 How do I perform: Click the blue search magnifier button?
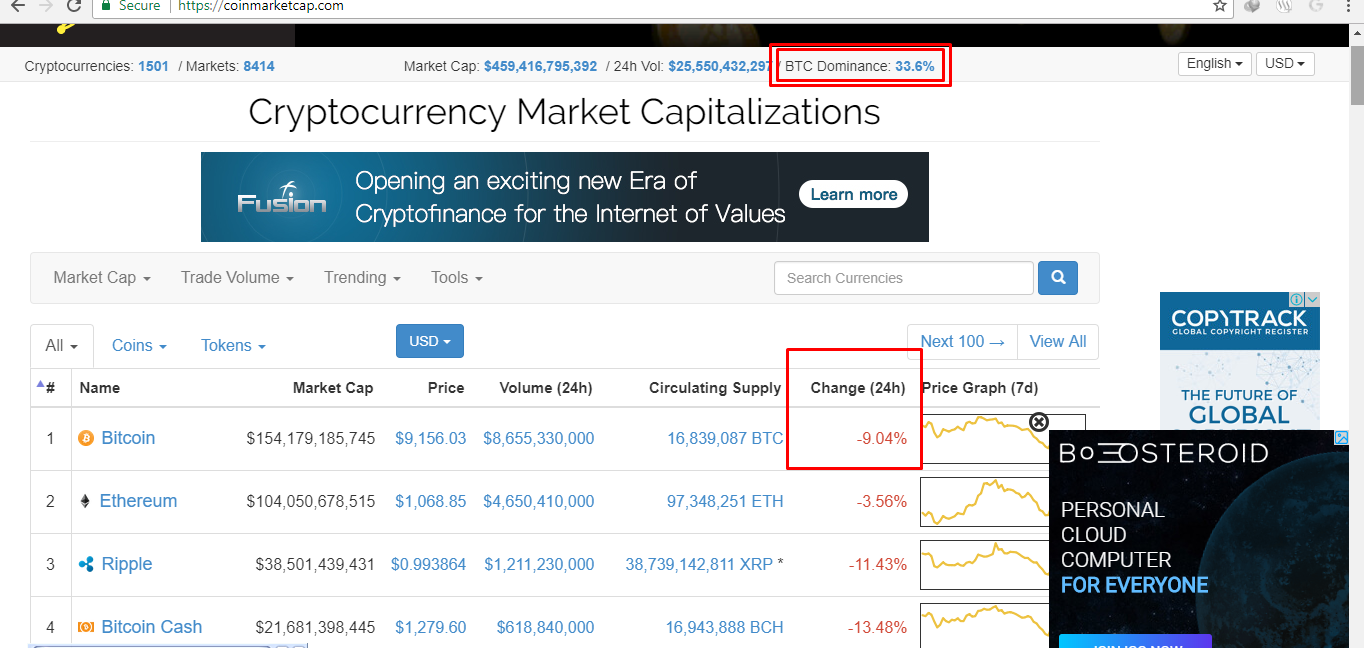pyautogui.click(x=1058, y=278)
